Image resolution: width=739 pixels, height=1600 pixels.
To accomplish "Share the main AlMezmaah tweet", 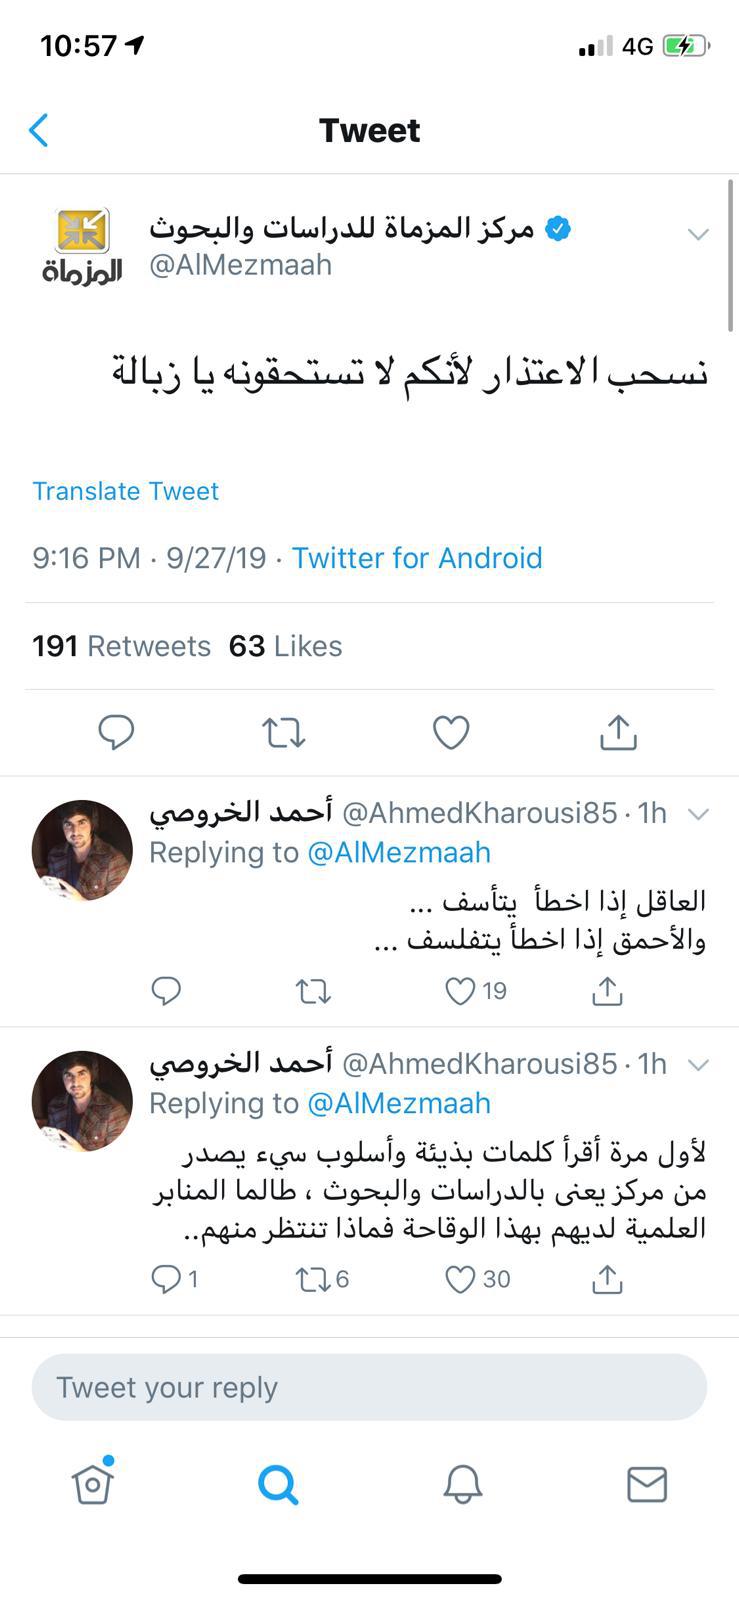I will (618, 733).
